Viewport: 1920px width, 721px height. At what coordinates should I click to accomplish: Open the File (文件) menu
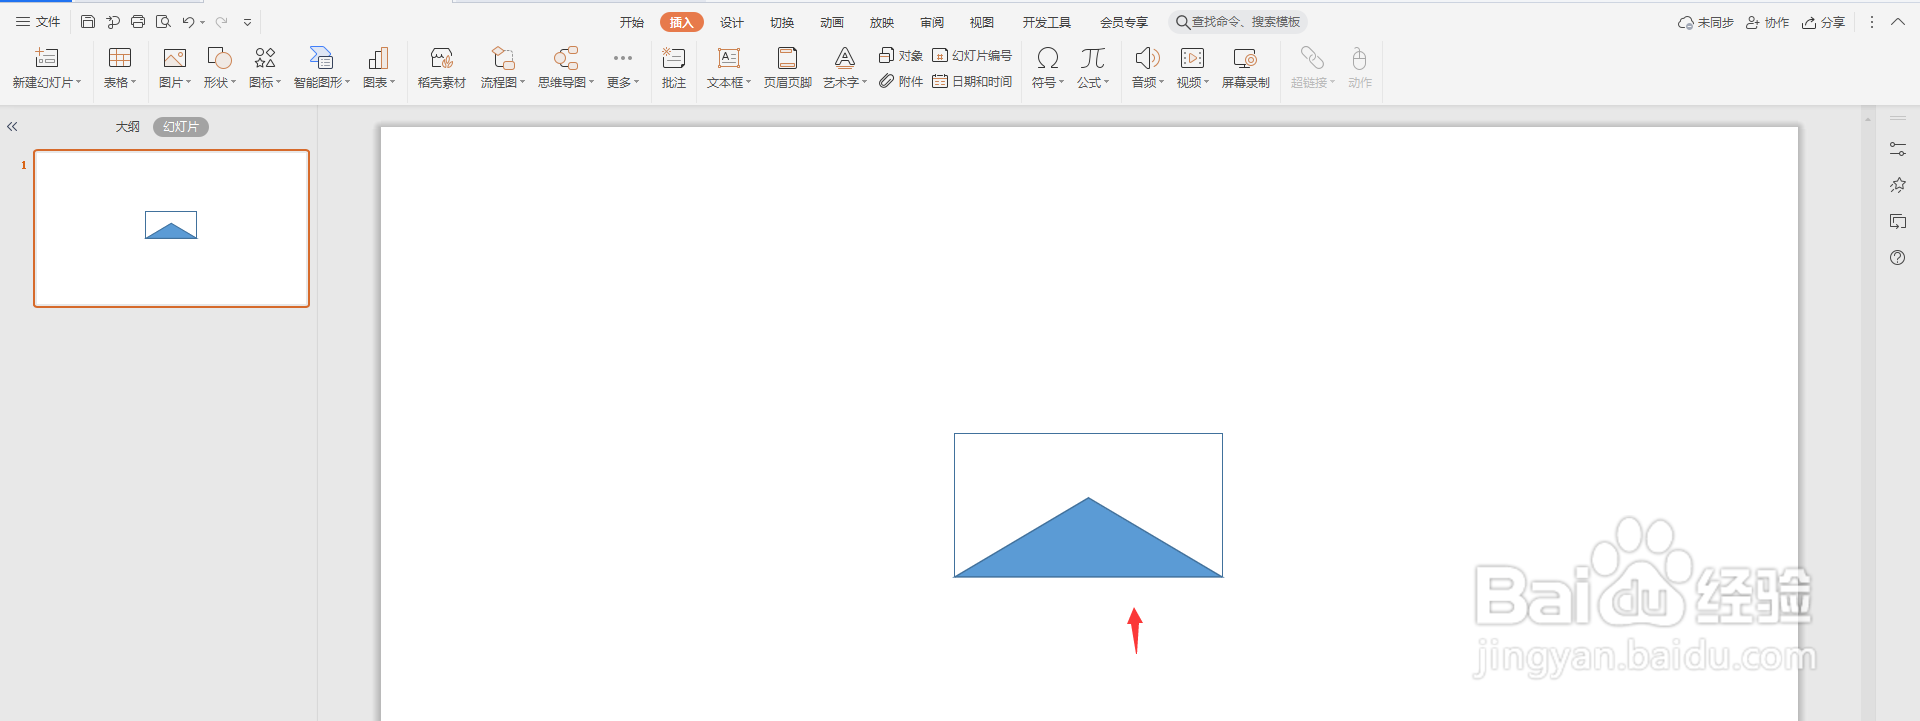pos(38,22)
